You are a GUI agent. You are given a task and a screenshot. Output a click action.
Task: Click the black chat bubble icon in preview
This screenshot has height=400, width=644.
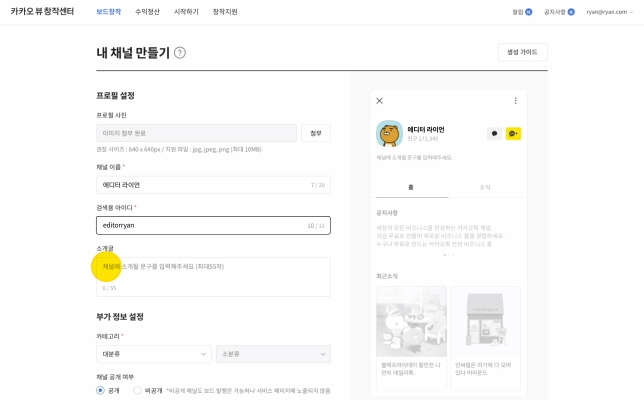point(494,133)
